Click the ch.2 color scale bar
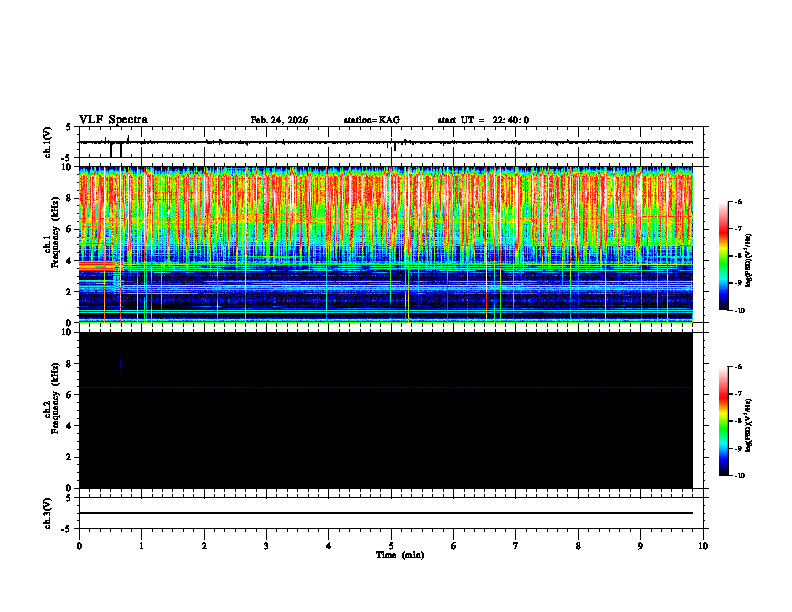This screenshot has width=792, height=612. point(724,421)
